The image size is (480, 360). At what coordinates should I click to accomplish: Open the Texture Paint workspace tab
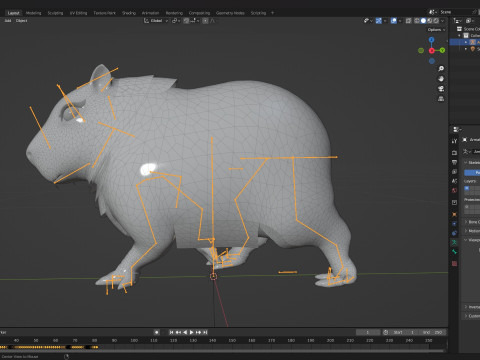104,13
